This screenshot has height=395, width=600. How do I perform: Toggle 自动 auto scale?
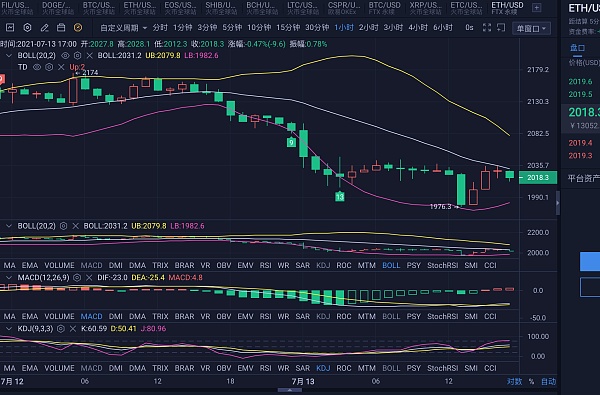point(548,381)
